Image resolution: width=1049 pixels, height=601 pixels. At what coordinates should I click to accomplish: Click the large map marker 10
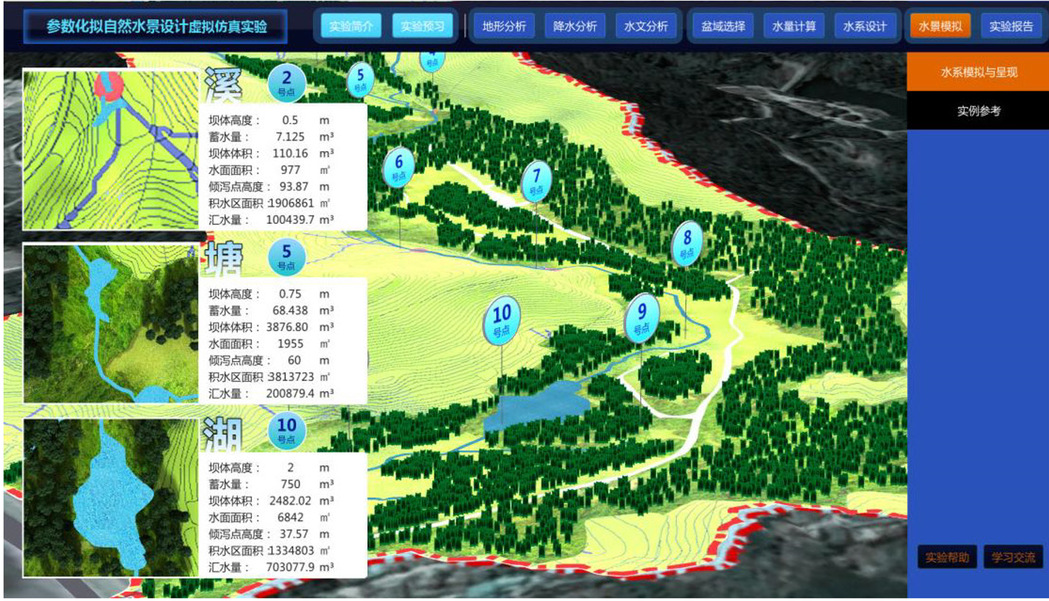502,320
